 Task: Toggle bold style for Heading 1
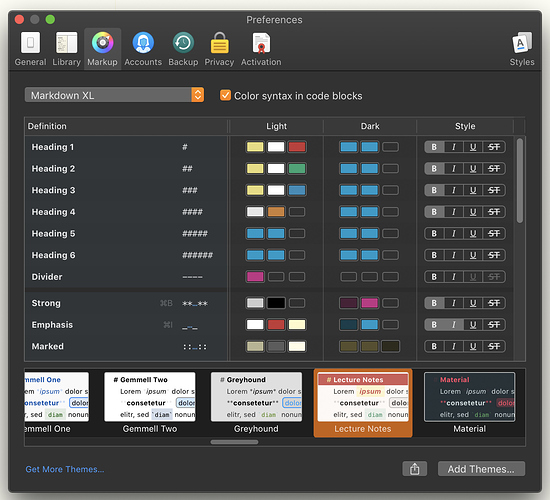434,147
